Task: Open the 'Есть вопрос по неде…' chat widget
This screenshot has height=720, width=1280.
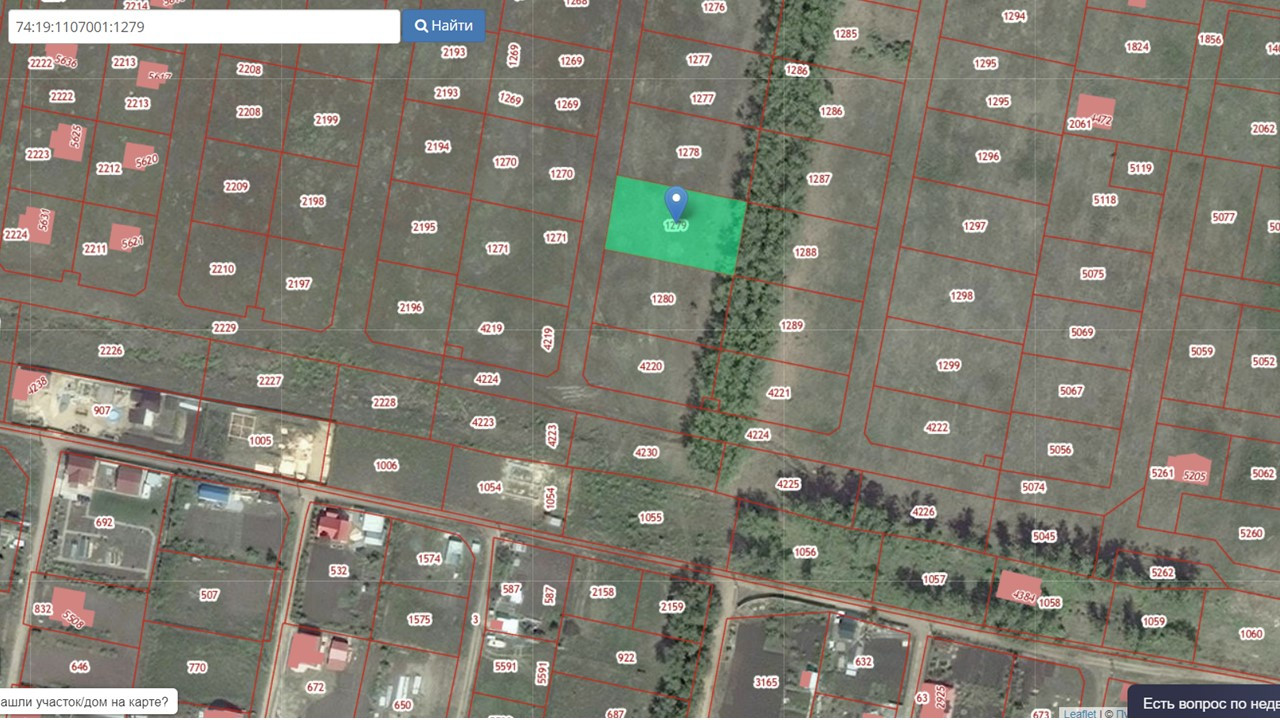Action: point(1206,703)
